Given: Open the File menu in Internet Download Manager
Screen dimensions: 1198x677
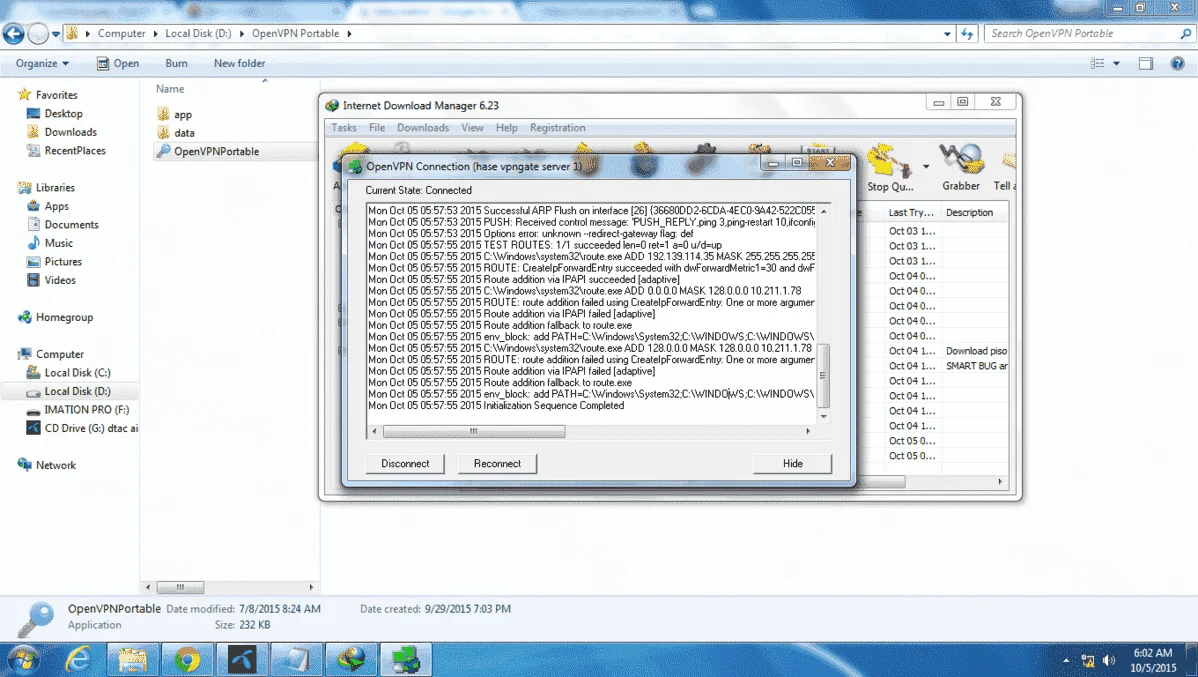Looking at the screenshot, I should click(377, 128).
